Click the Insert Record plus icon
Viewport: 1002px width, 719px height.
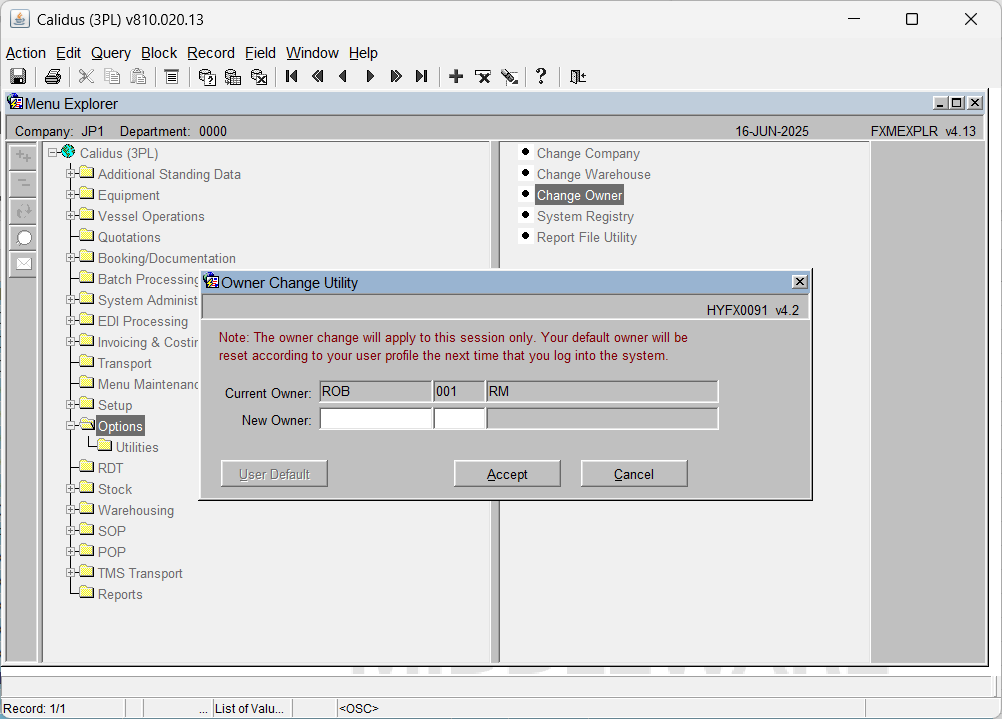456,77
